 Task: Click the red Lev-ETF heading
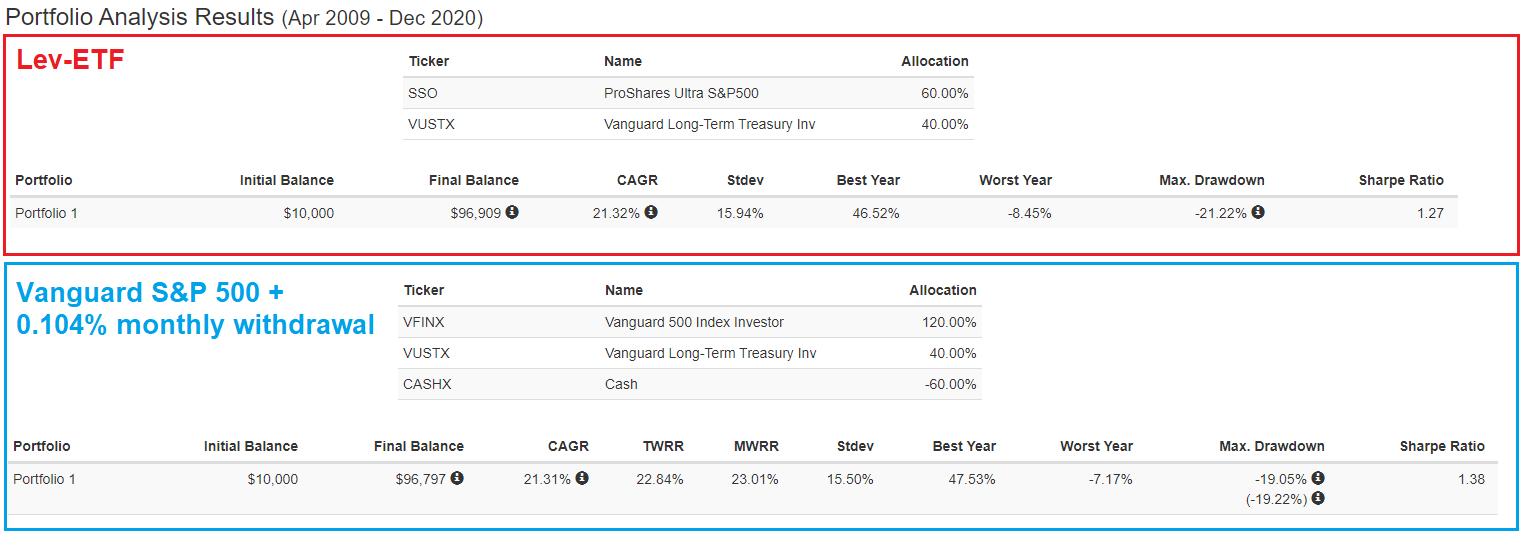[70, 61]
